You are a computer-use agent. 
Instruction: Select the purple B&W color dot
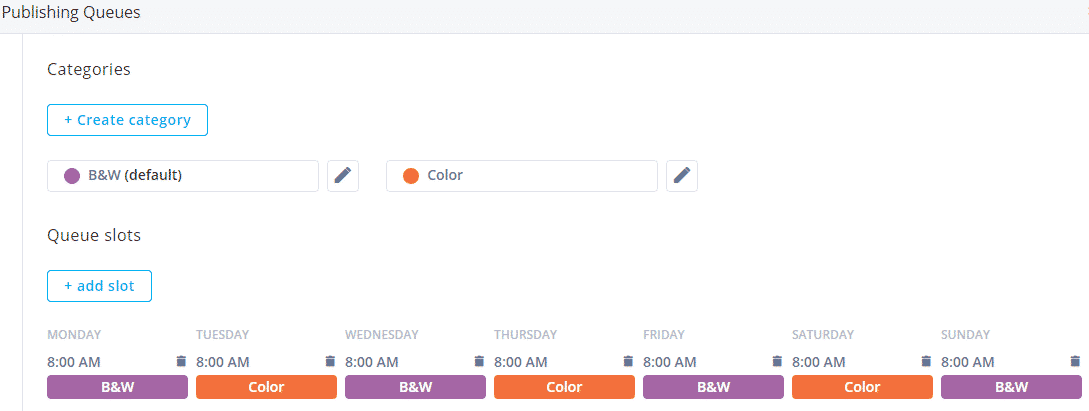point(72,176)
